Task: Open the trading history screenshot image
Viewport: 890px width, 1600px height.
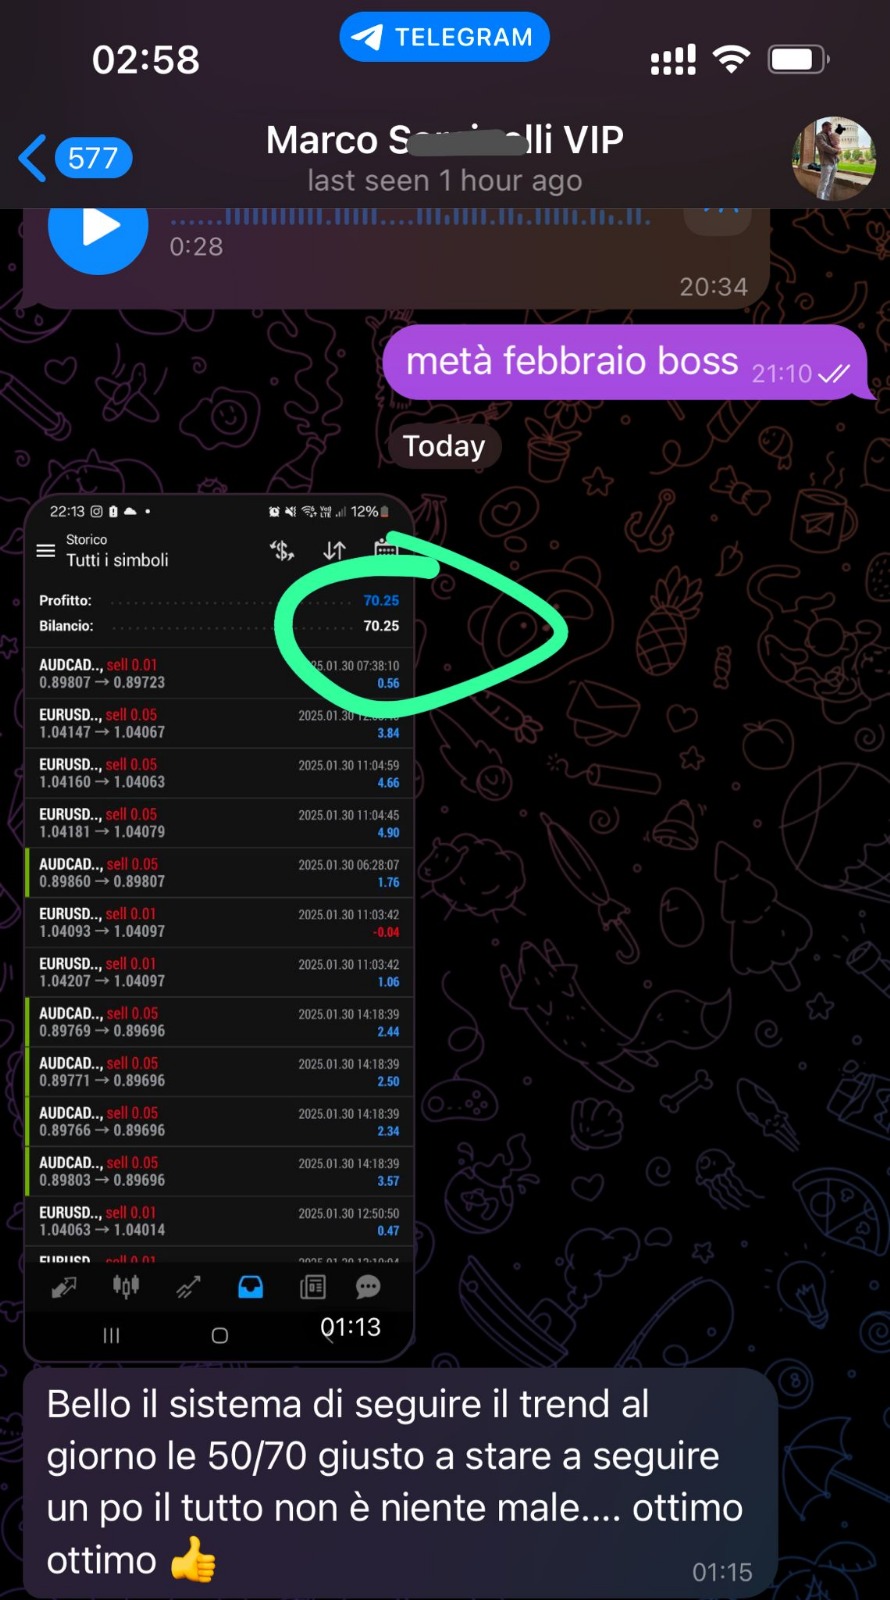Action: click(x=219, y=927)
